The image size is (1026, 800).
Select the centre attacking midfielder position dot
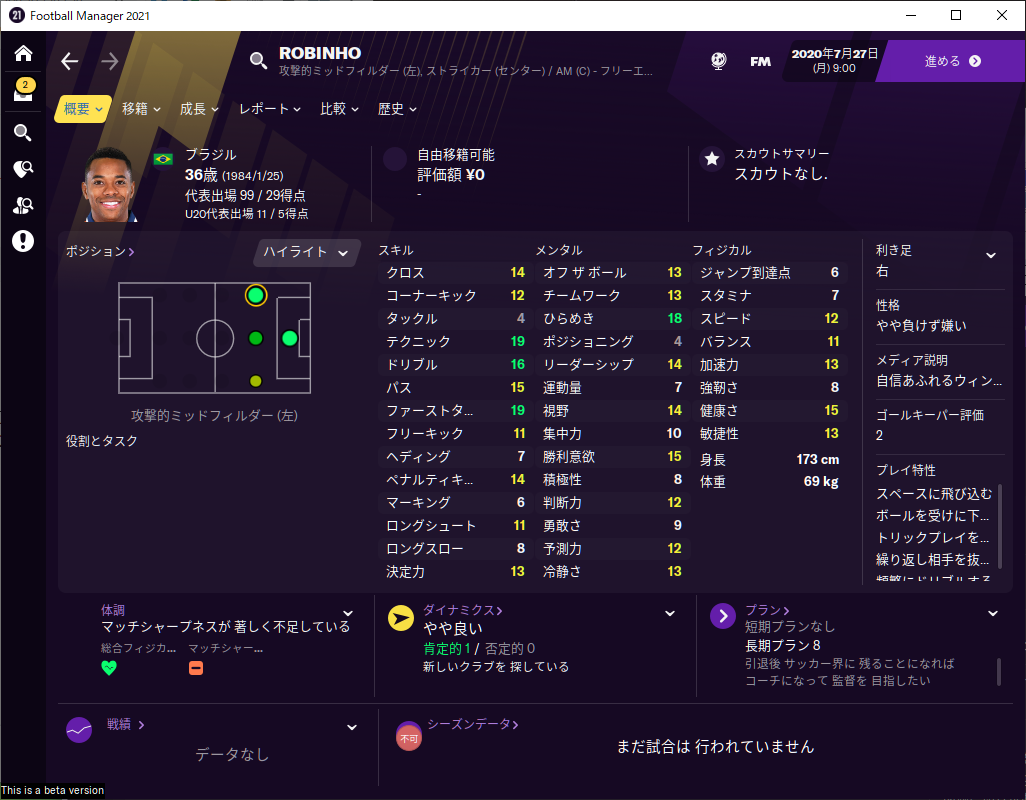coord(256,338)
